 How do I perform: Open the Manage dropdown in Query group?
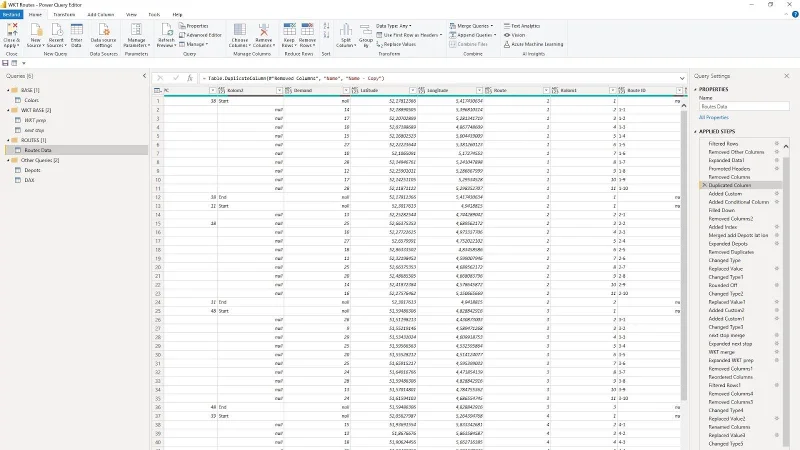(193, 44)
